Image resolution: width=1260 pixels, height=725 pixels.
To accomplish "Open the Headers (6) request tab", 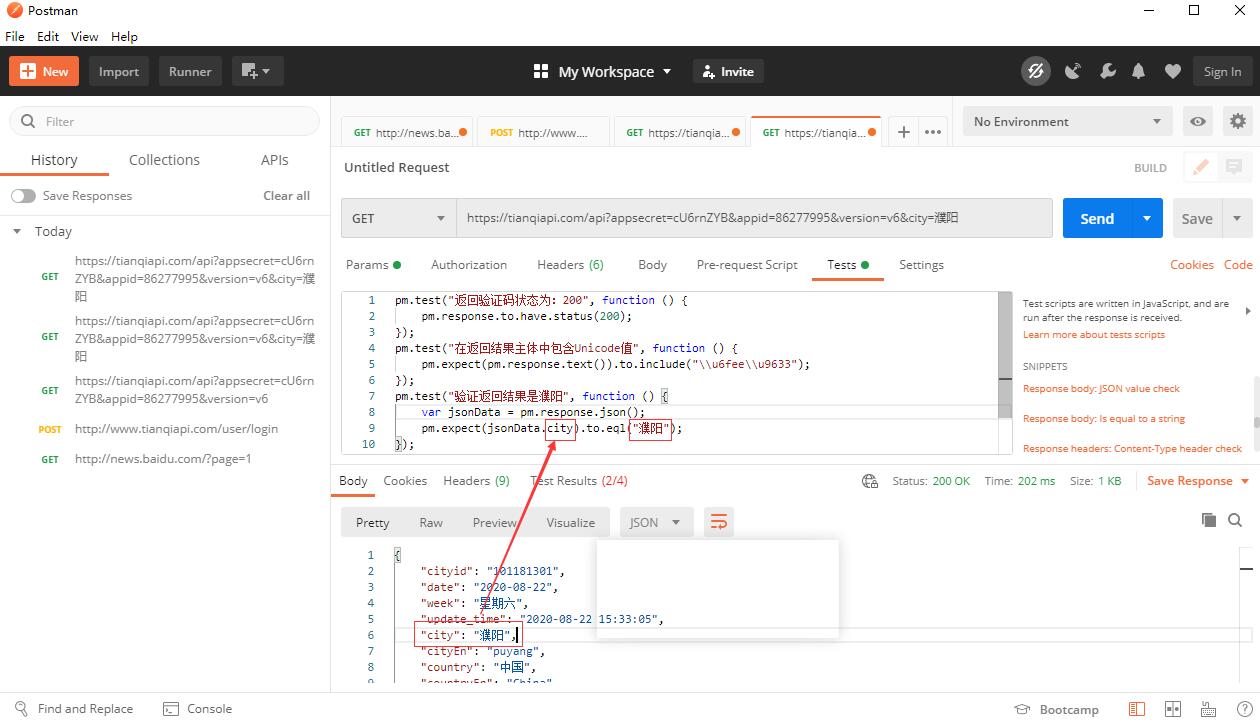I will click(570, 265).
